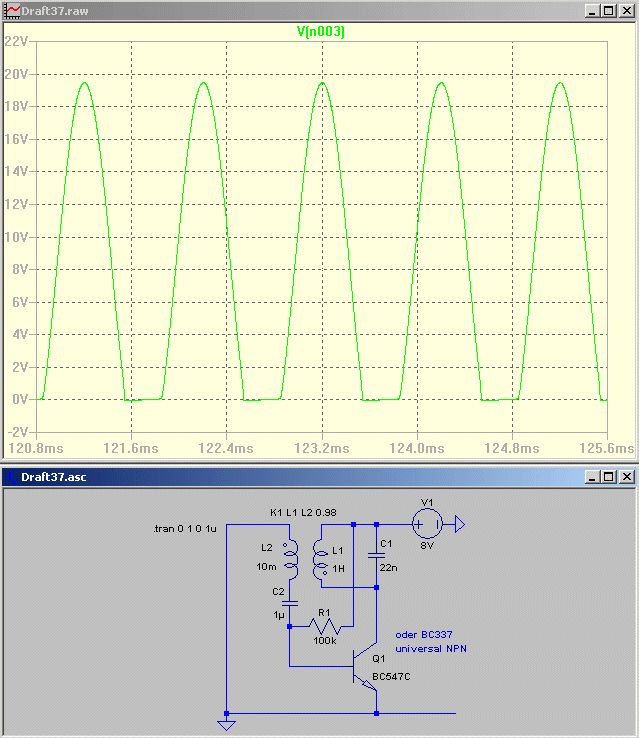The width and height of the screenshot is (639, 738).
Task: Click the K1 L1 L2 0.98 directive
Action: click(x=303, y=513)
